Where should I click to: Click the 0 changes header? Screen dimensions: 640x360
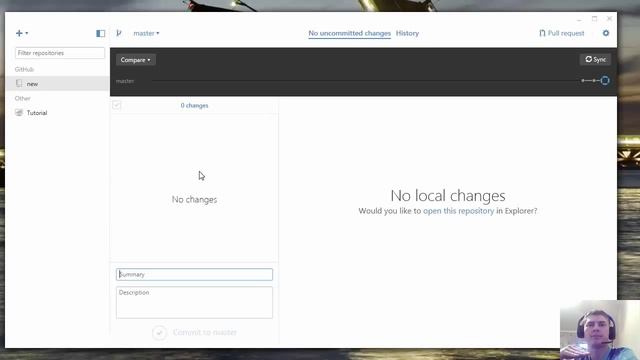pos(194,105)
